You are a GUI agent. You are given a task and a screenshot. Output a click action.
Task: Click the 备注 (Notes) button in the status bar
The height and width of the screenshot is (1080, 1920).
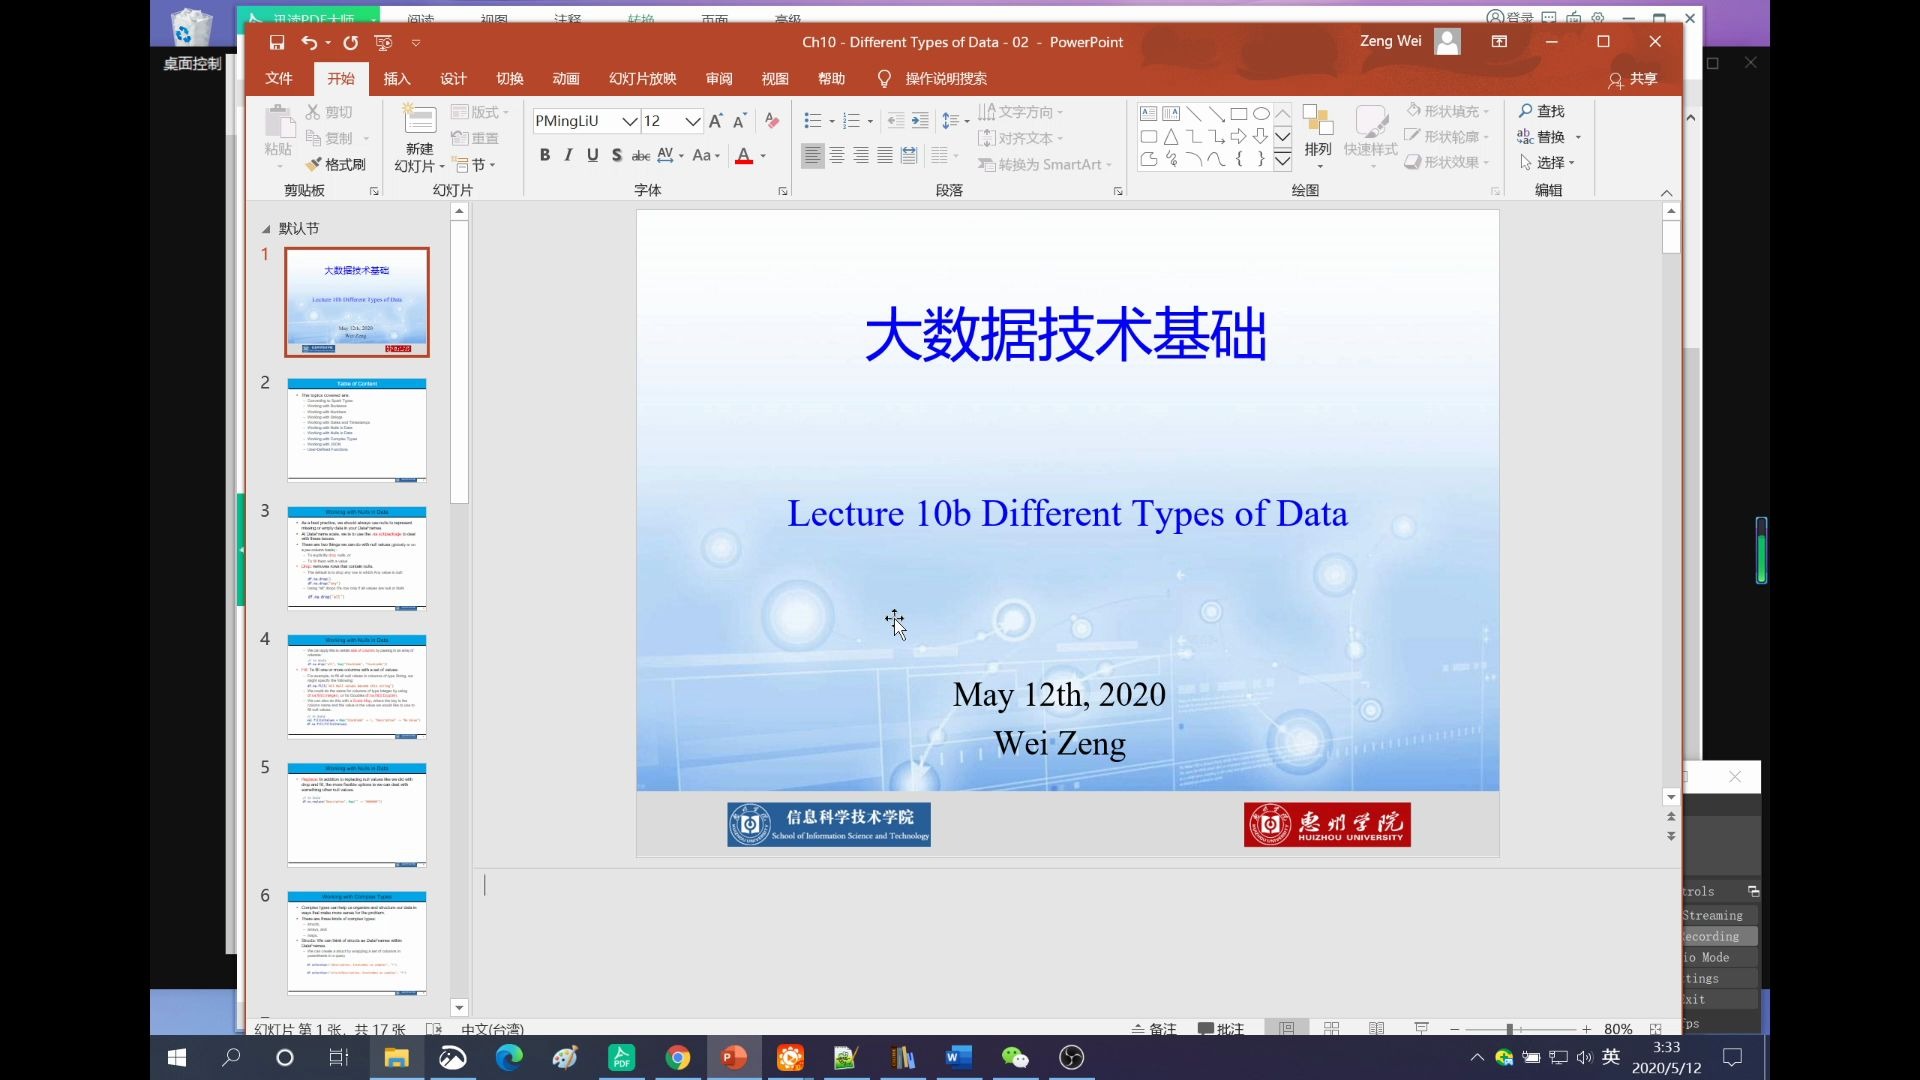pos(1154,1028)
